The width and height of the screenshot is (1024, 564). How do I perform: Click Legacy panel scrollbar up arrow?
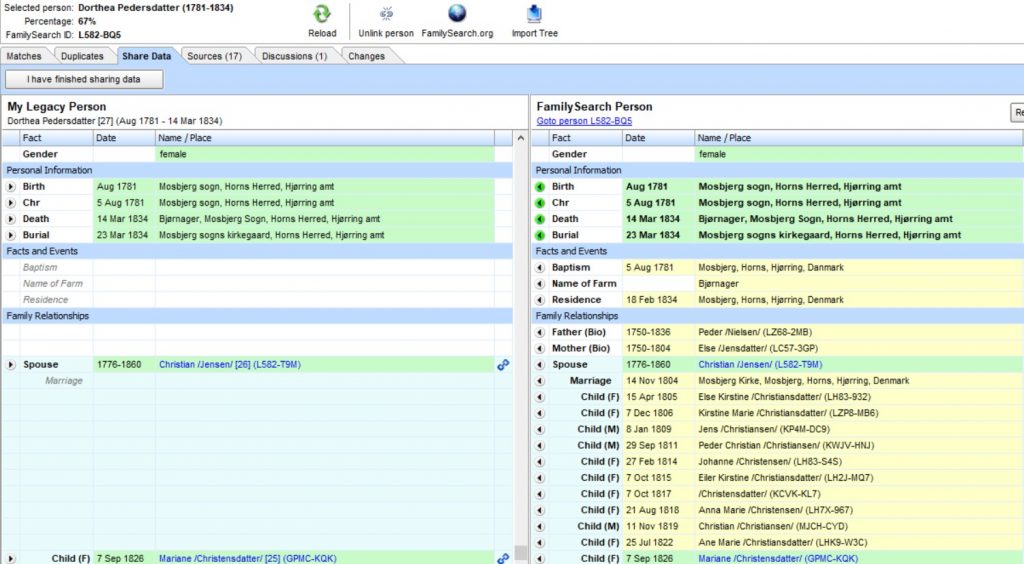click(x=520, y=138)
